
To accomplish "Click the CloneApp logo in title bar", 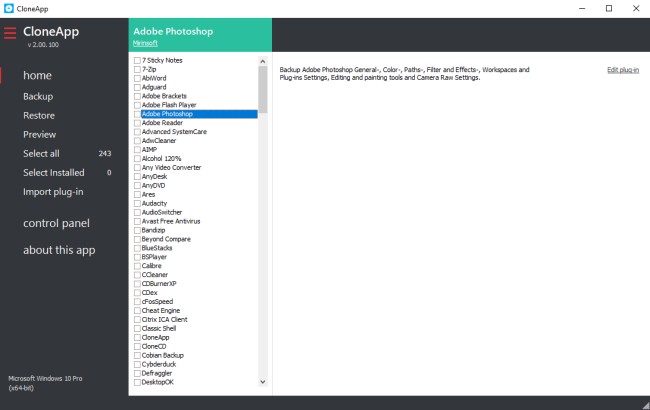I will click(8, 8).
